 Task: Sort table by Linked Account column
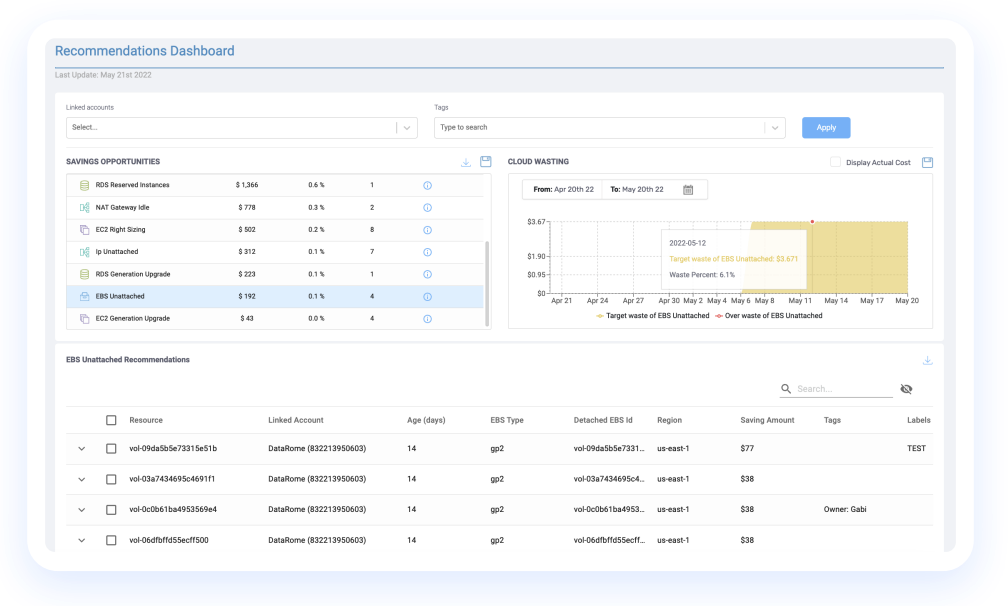pyautogui.click(x=296, y=420)
